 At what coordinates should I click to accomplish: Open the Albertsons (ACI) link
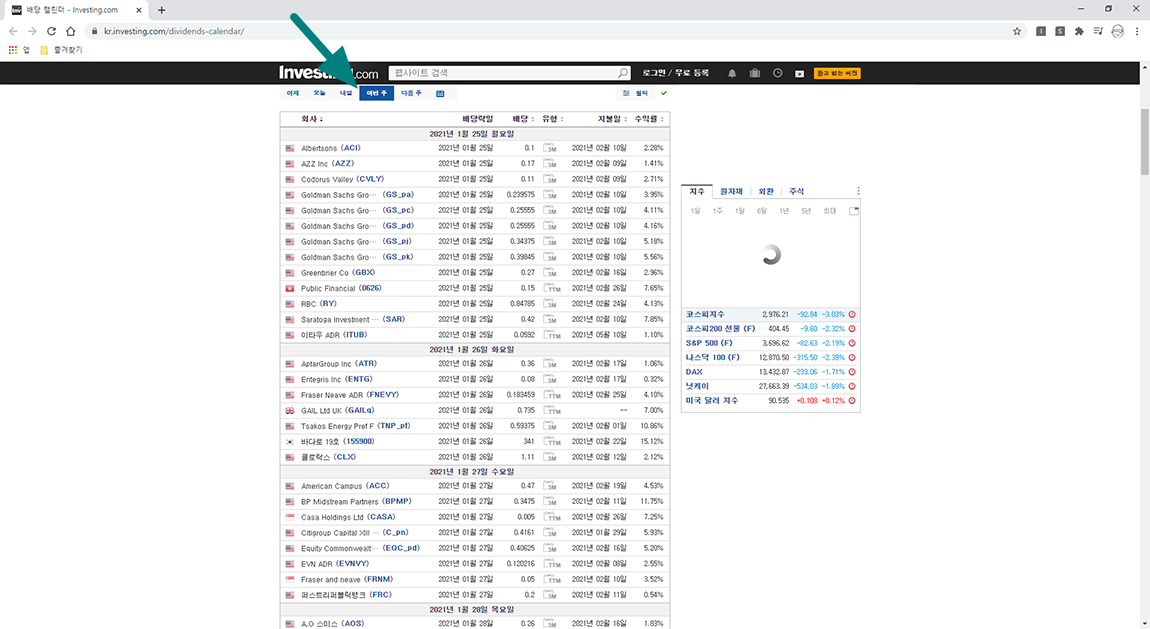(x=331, y=148)
